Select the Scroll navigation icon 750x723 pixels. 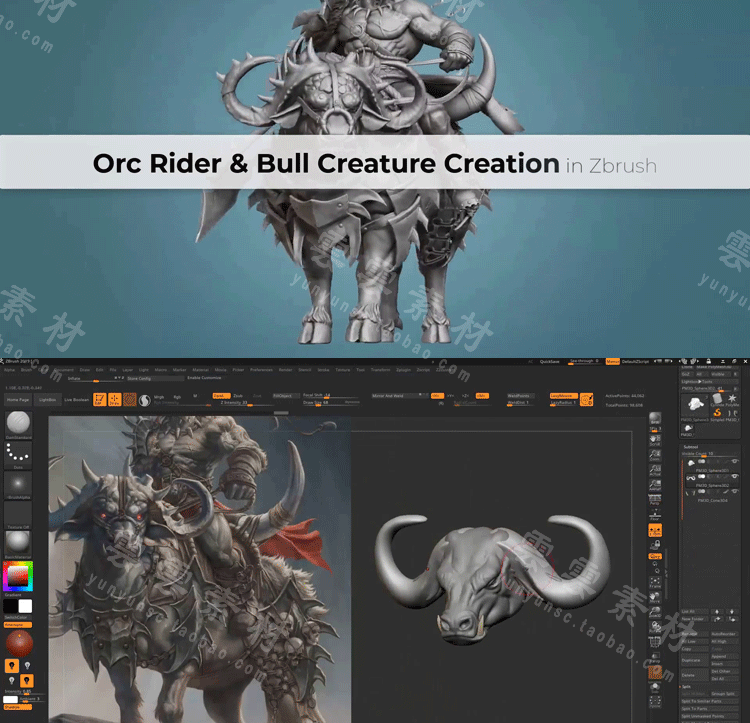click(655, 439)
